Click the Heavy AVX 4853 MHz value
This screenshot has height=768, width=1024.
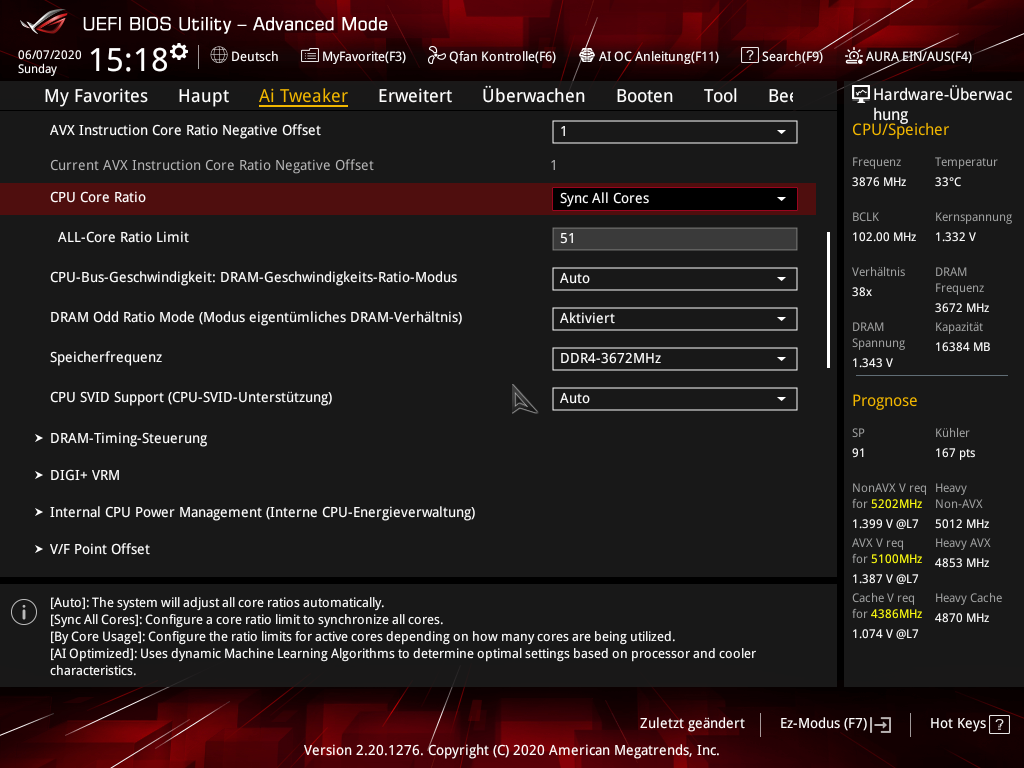pyautogui.click(x=961, y=563)
